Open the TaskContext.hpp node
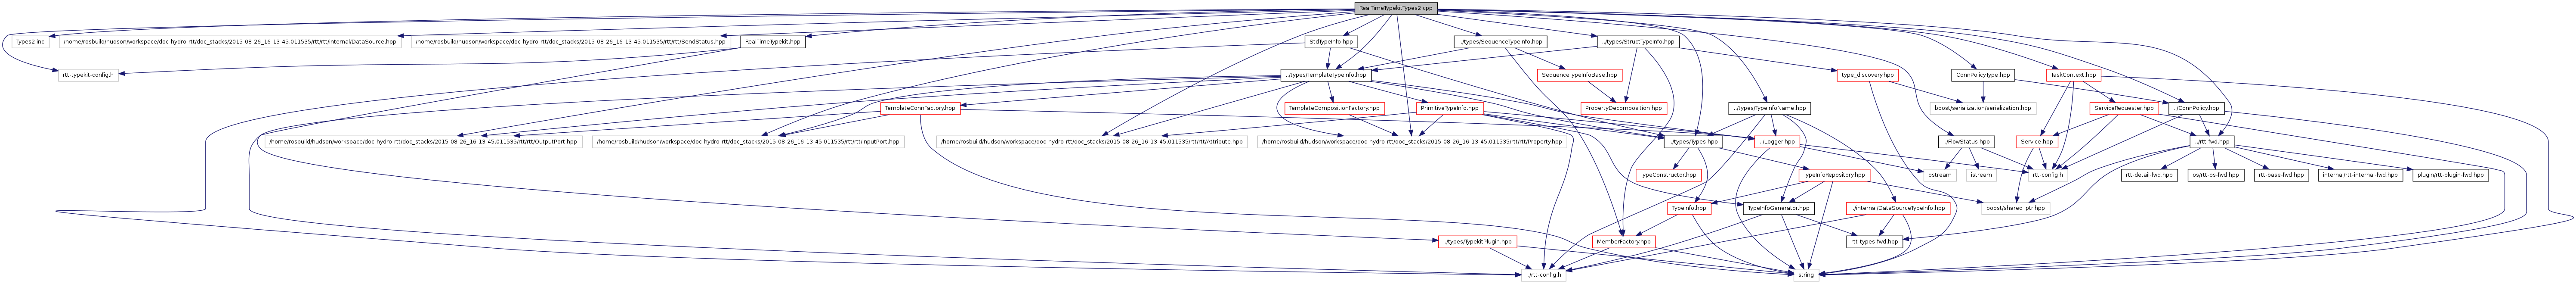 [x=2073, y=75]
